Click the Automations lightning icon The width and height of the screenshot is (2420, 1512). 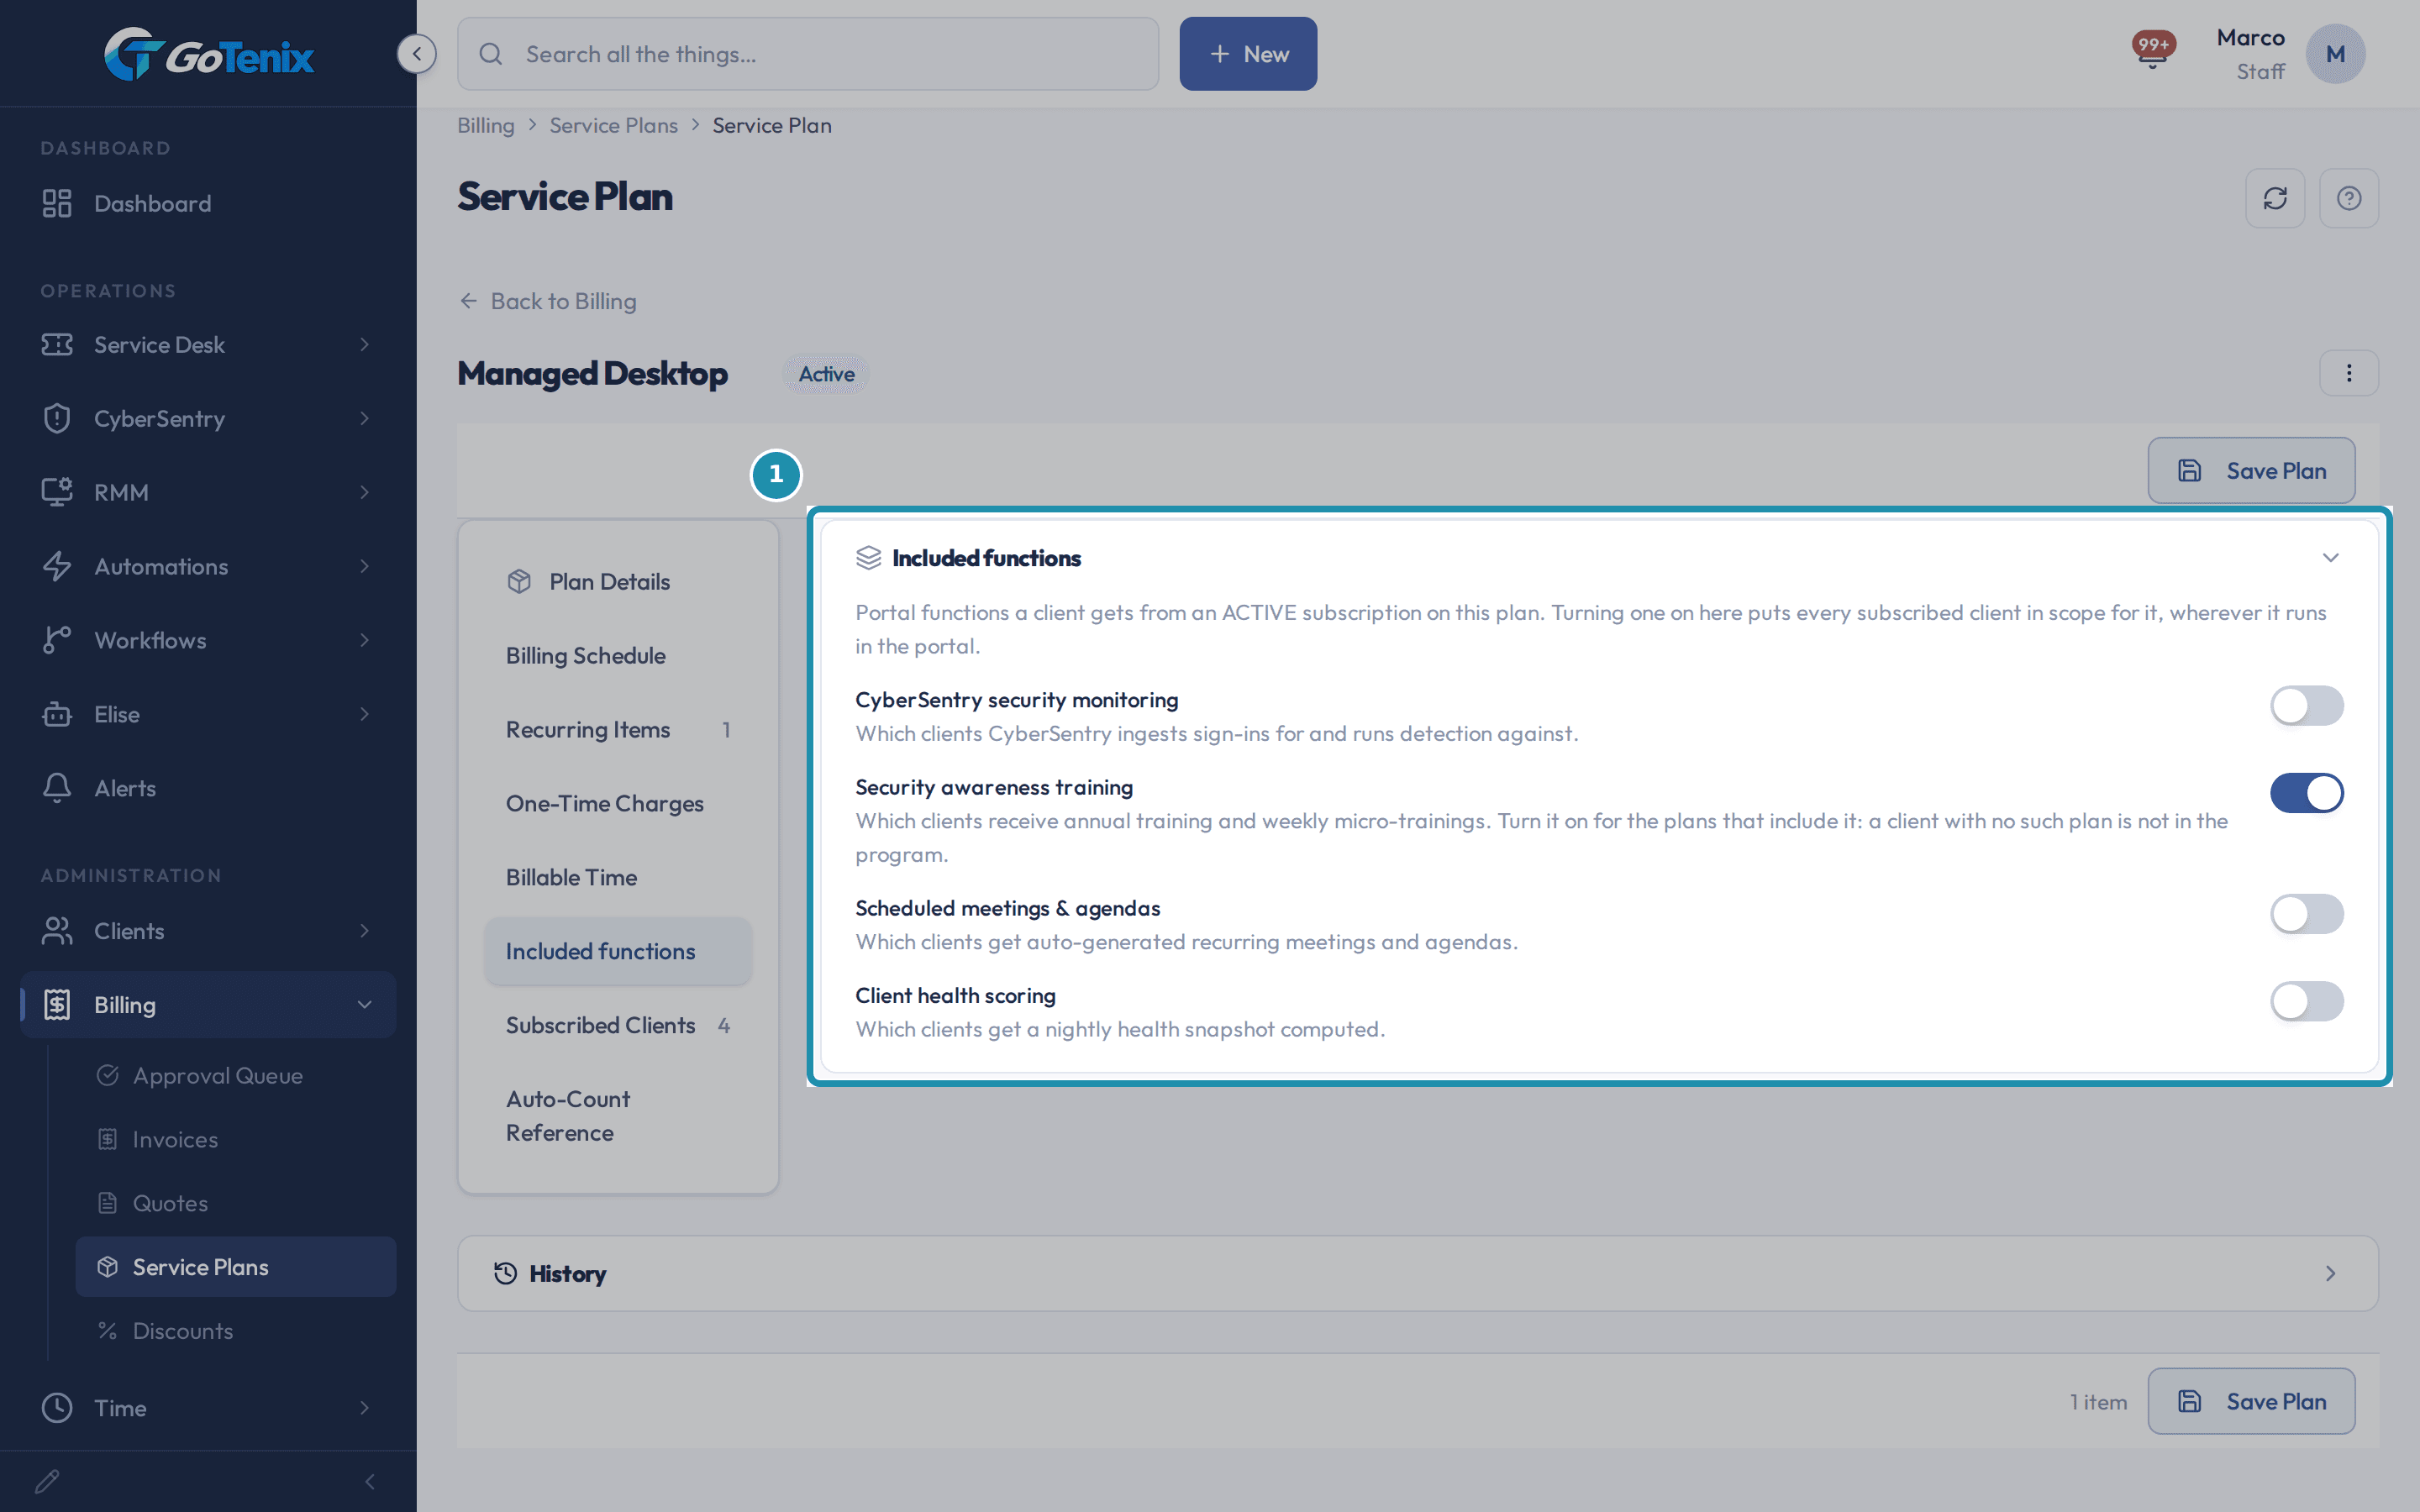click(x=57, y=566)
